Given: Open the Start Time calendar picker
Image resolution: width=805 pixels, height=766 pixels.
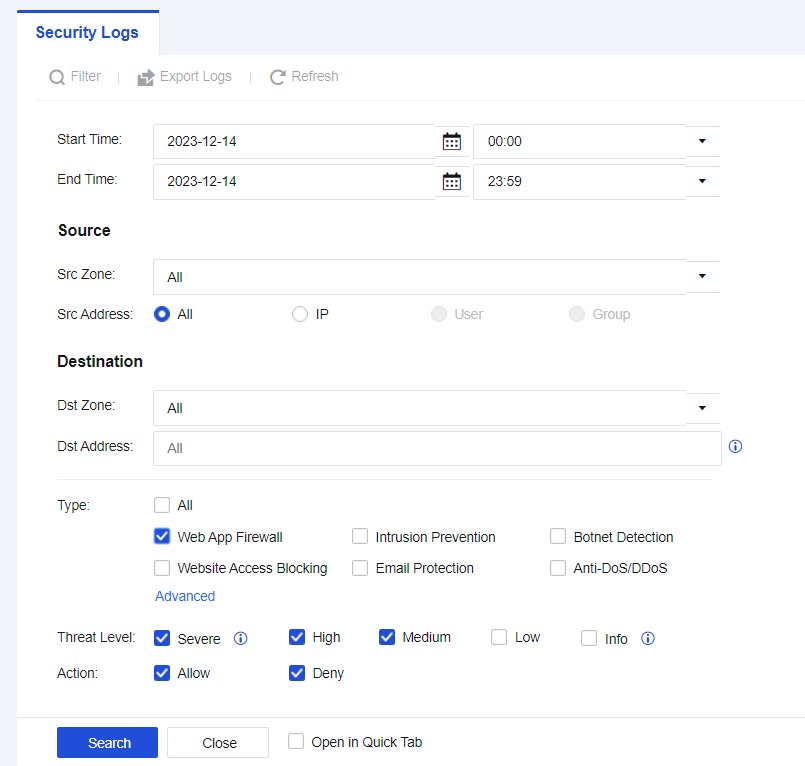Looking at the screenshot, I should 452,141.
